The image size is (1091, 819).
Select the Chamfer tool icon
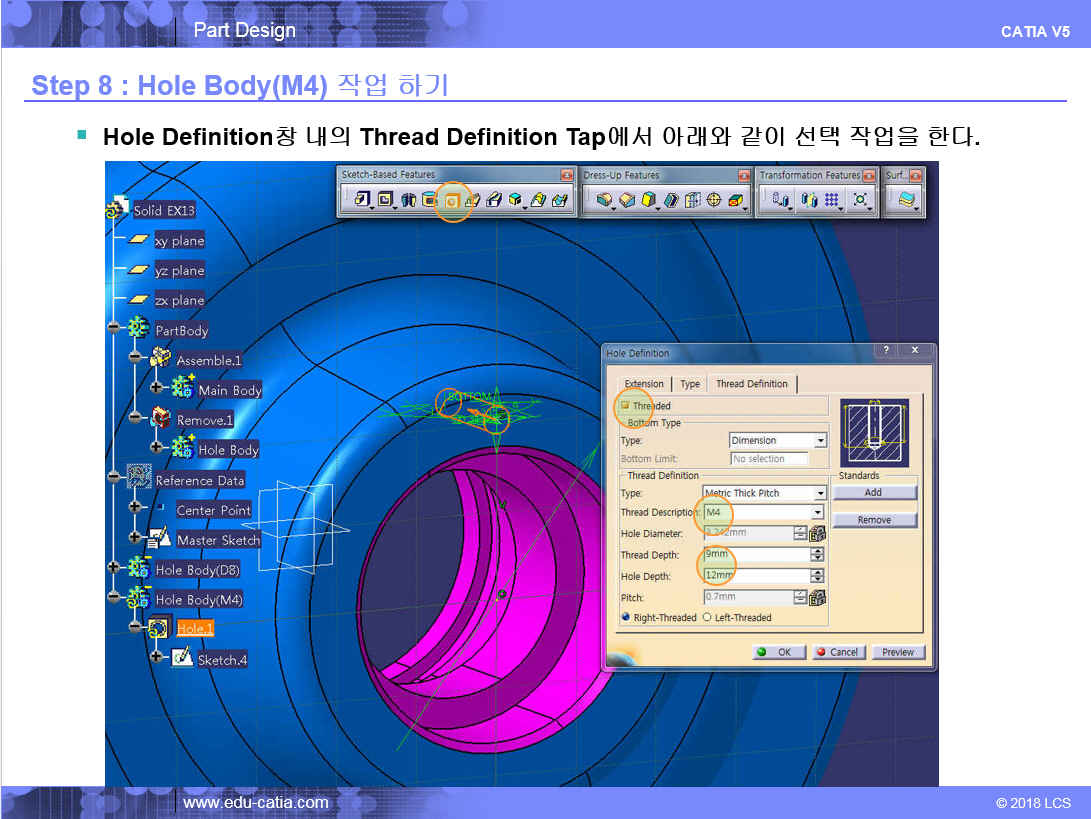(627, 200)
